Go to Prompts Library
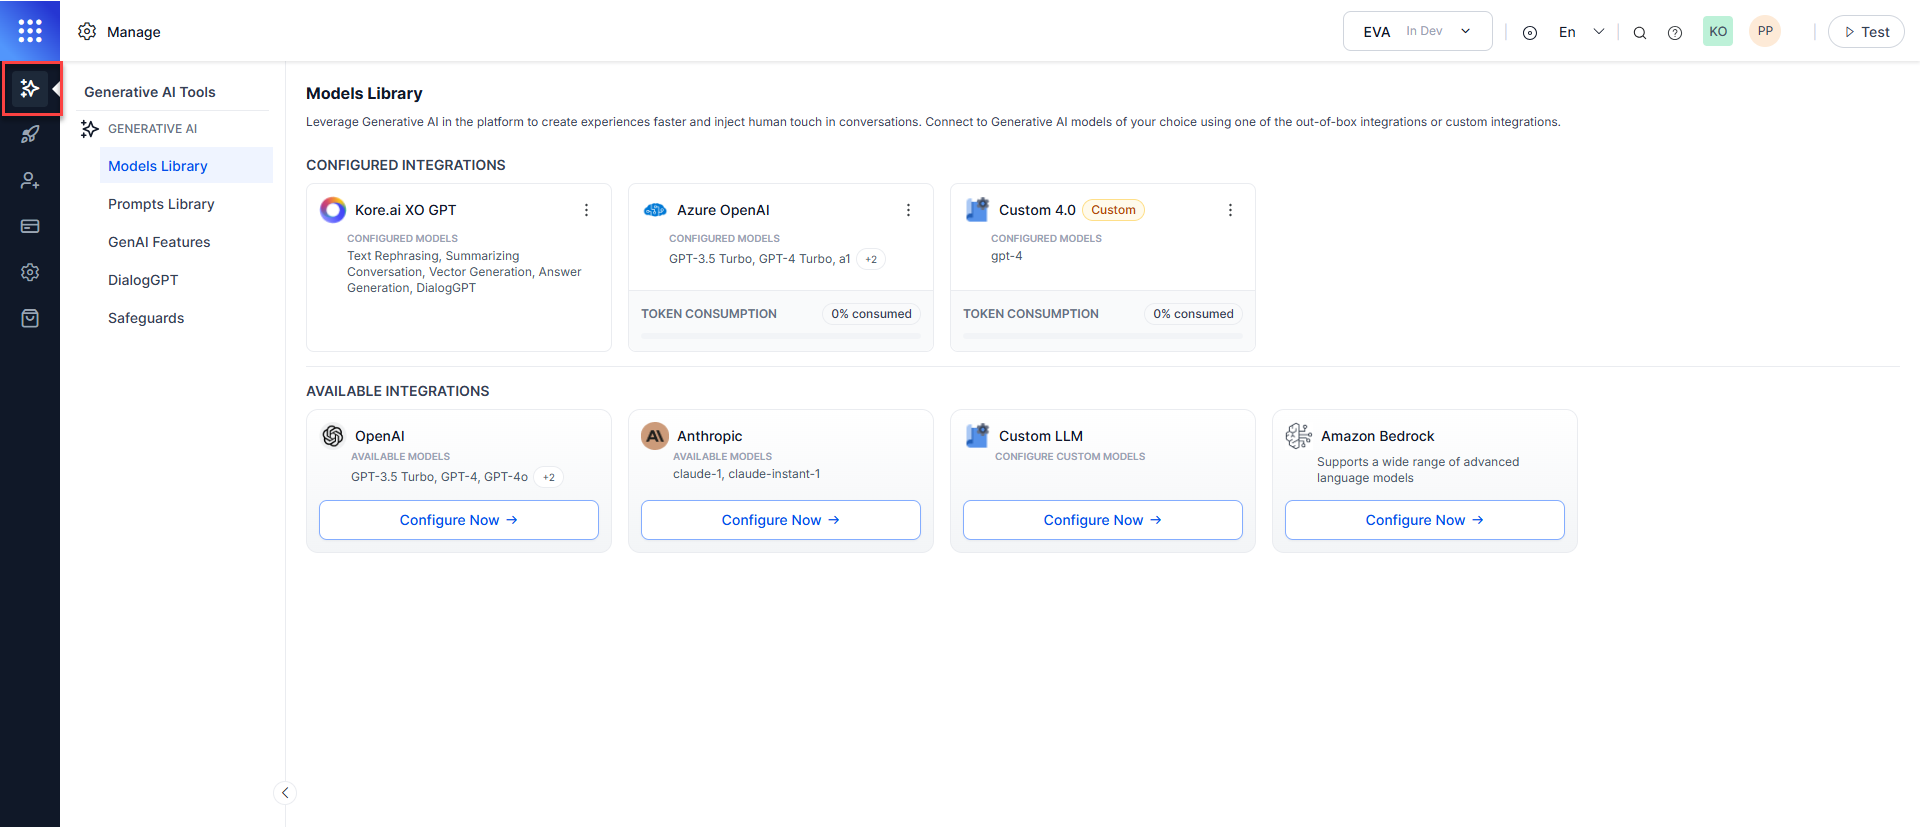 click(x=161, y=204)
